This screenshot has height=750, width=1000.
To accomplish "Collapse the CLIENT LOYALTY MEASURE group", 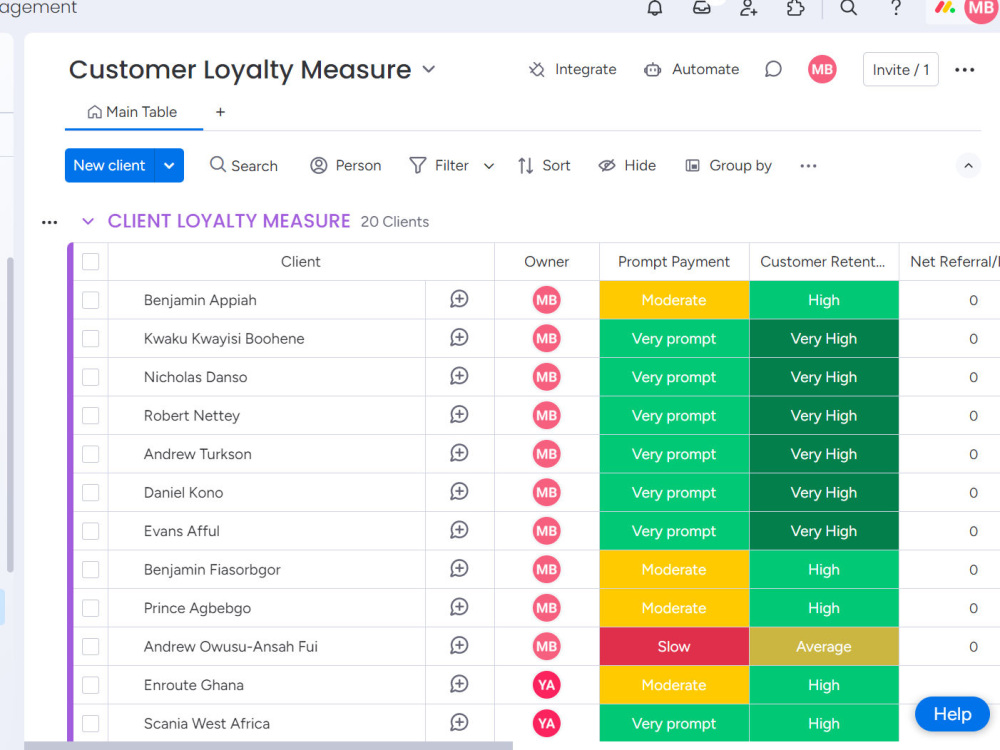I will (x=88, y=221).
